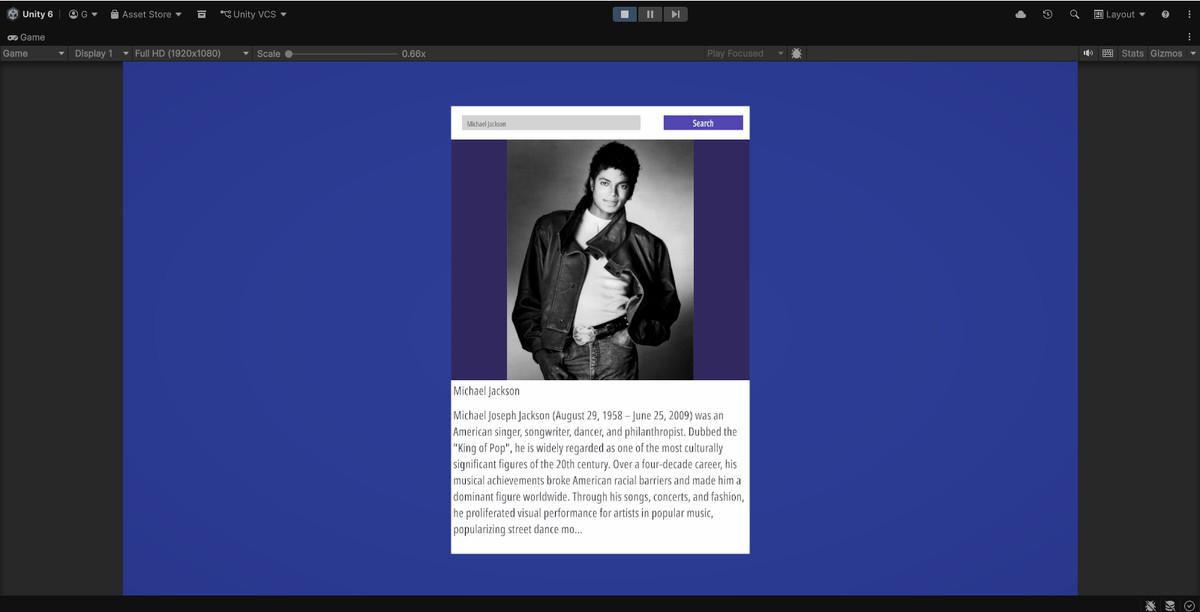Toggle Gizmos in Game view
1200x612 pixels.
(x=1165, y=53)
